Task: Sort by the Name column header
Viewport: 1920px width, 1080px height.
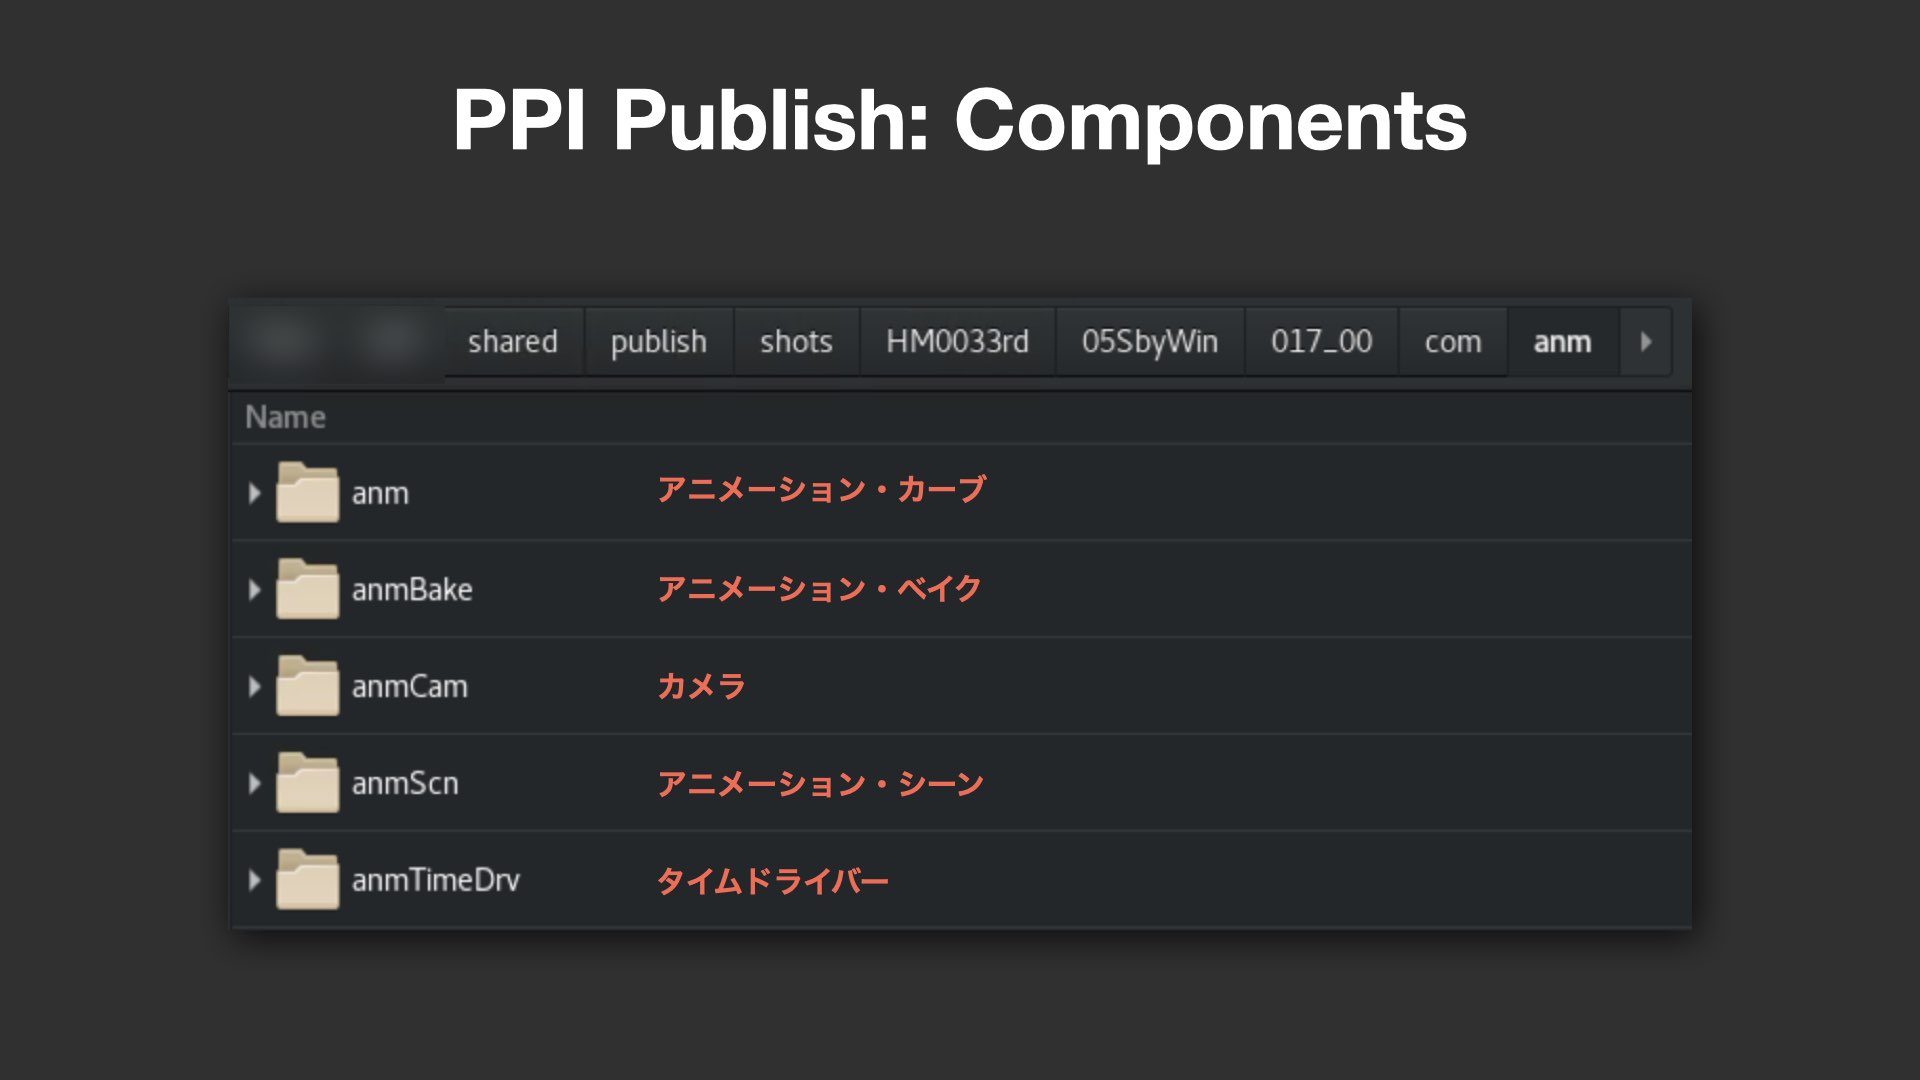Action: [285, 417]
